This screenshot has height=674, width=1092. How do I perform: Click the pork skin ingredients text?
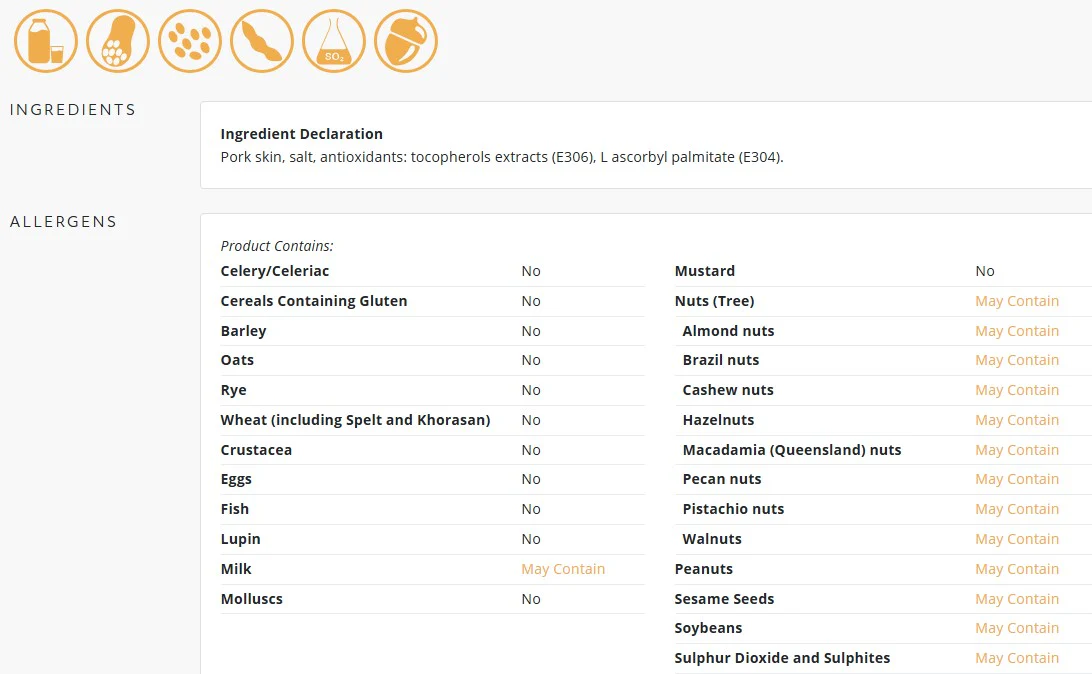click(x=501, y=157)
